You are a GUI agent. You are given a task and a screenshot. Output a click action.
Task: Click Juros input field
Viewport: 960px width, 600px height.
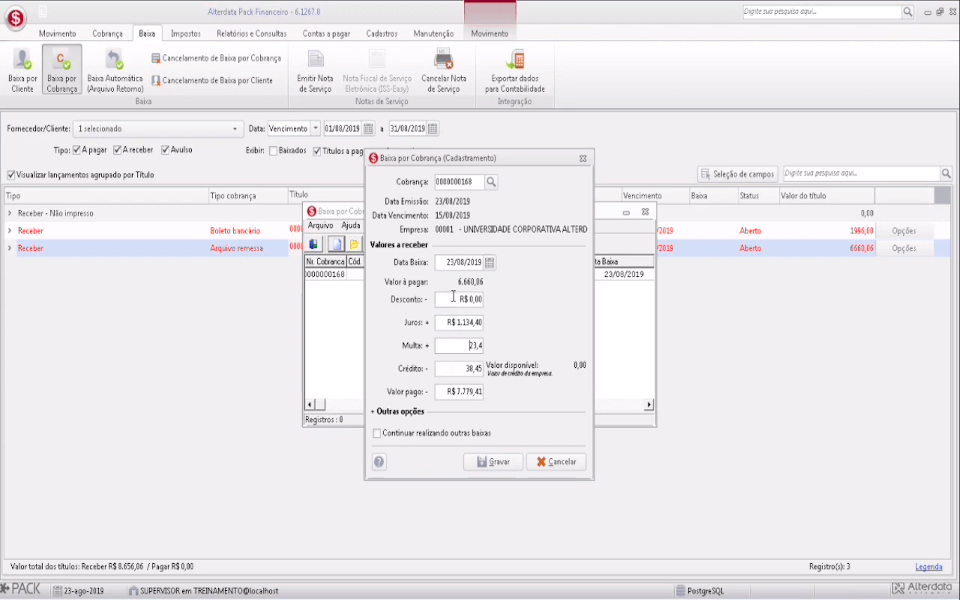pos(459,323)
